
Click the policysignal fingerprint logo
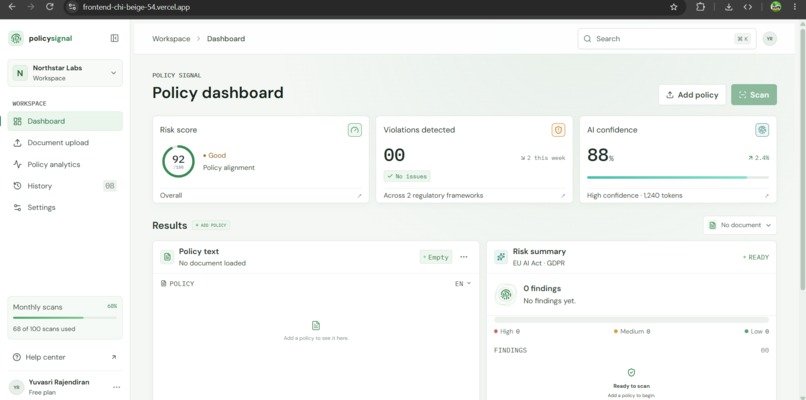16,38
